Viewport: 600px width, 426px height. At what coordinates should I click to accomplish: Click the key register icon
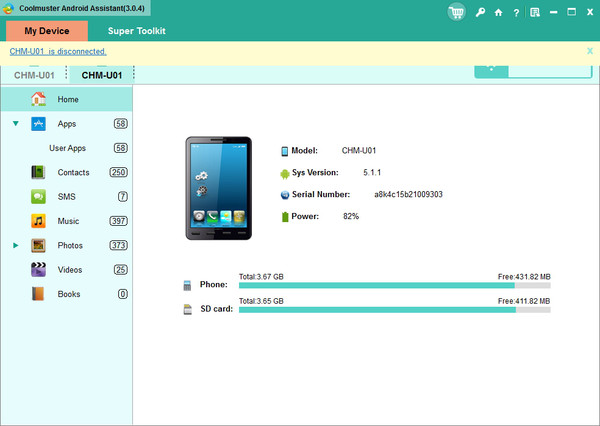pyautogui.click(x=481, y=12)
